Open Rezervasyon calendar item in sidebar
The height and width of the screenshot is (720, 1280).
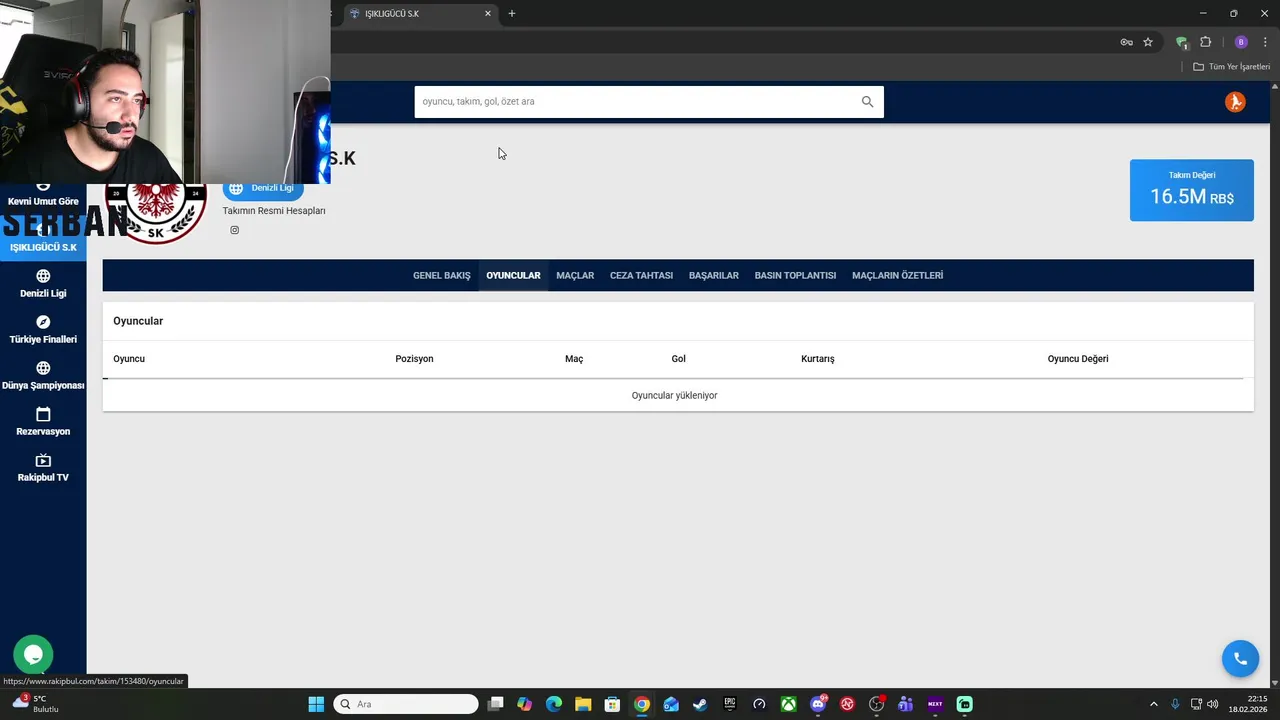pos(43,422)
